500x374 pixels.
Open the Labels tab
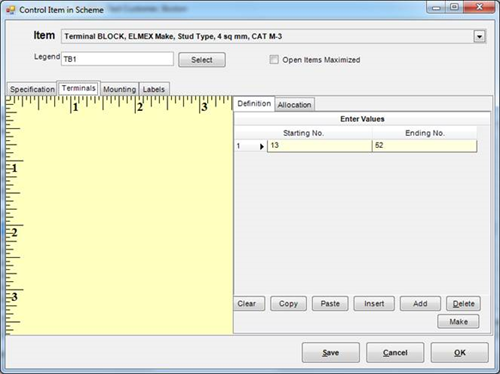point(154,89)
